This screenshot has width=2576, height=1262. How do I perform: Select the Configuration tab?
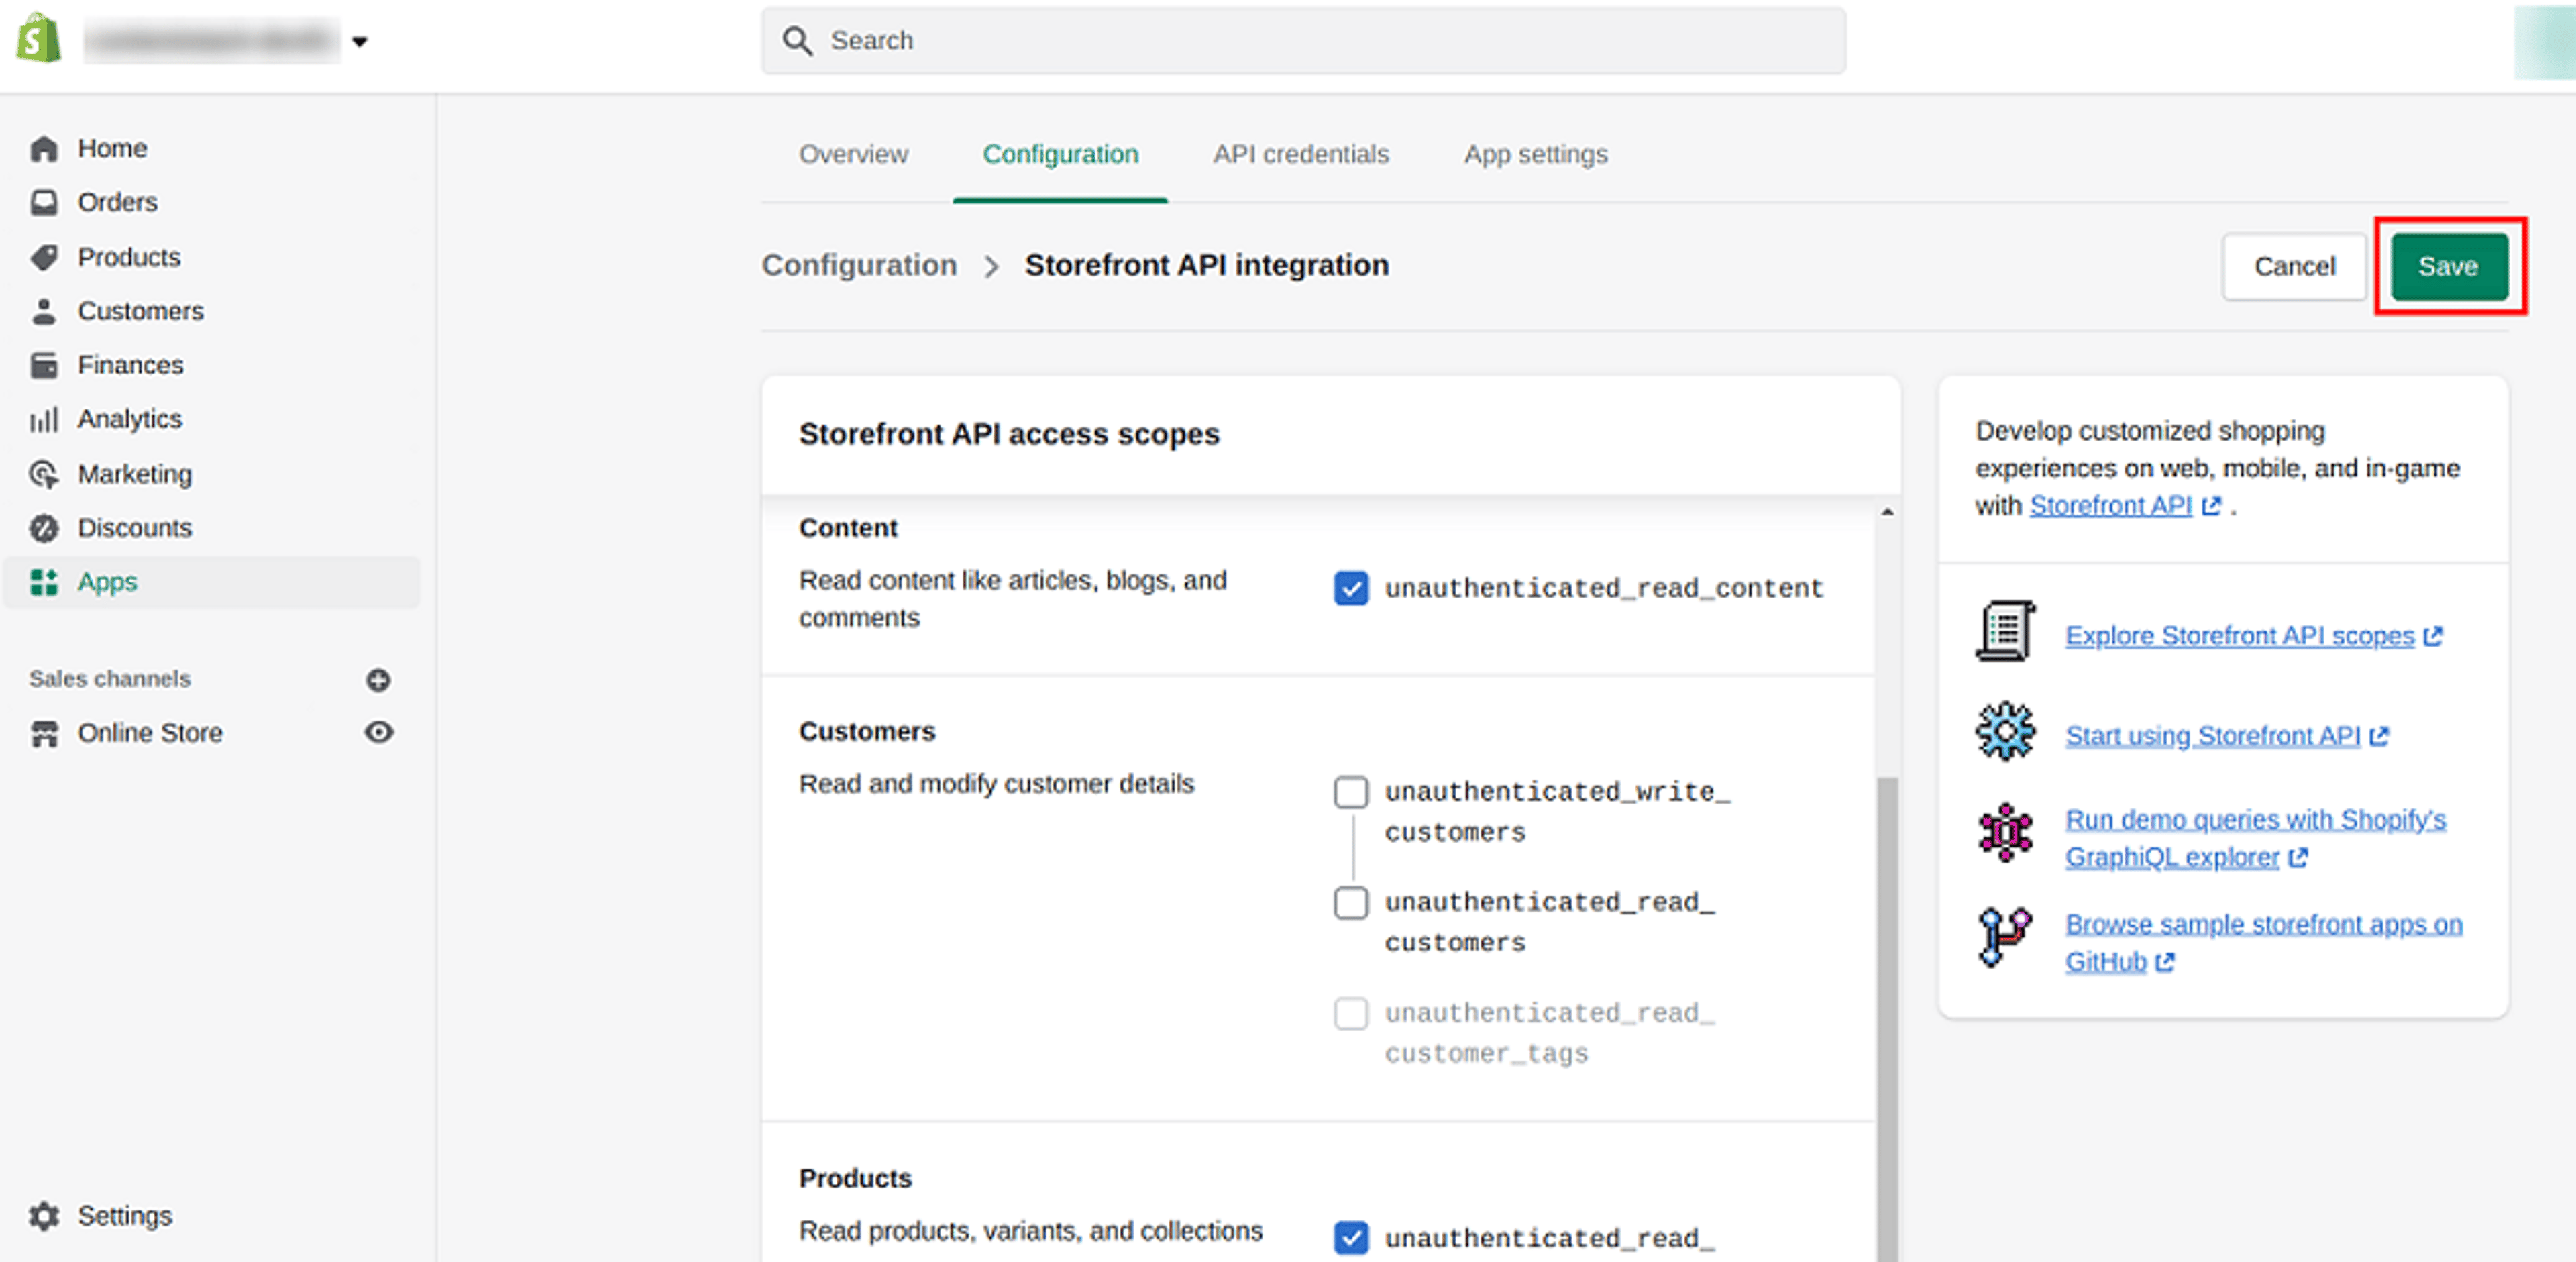[1060, 155]
